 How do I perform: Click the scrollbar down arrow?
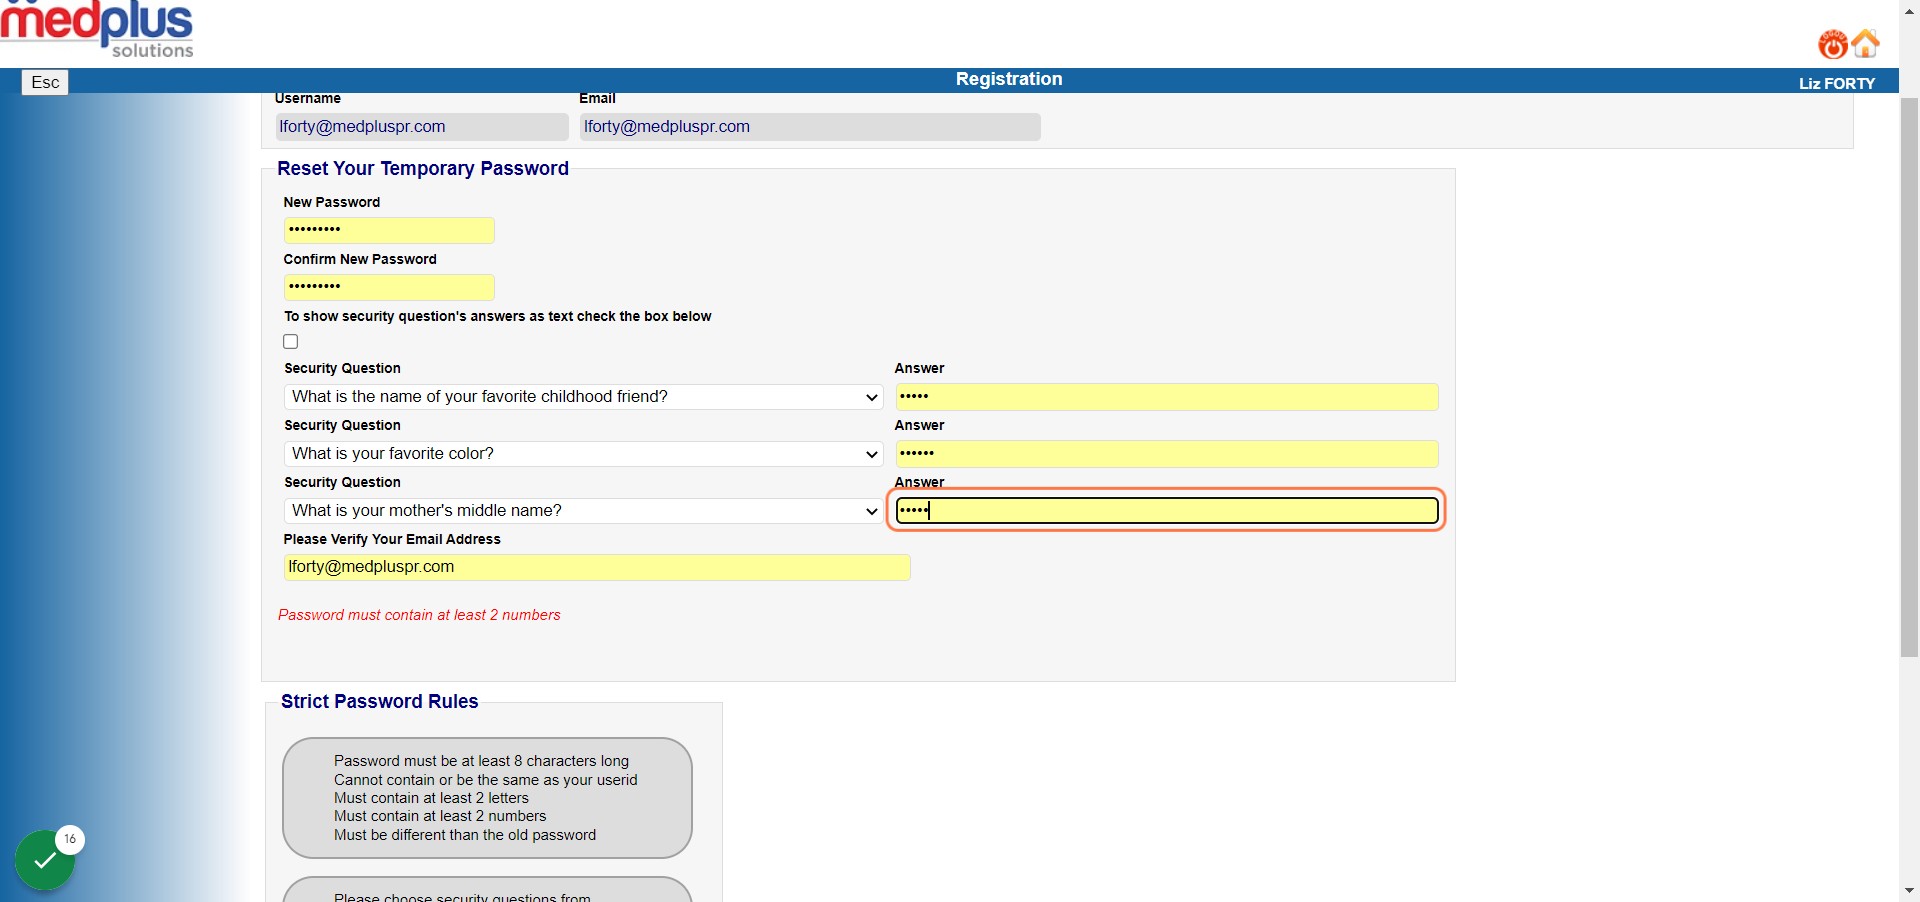(x=1909, y=890)
